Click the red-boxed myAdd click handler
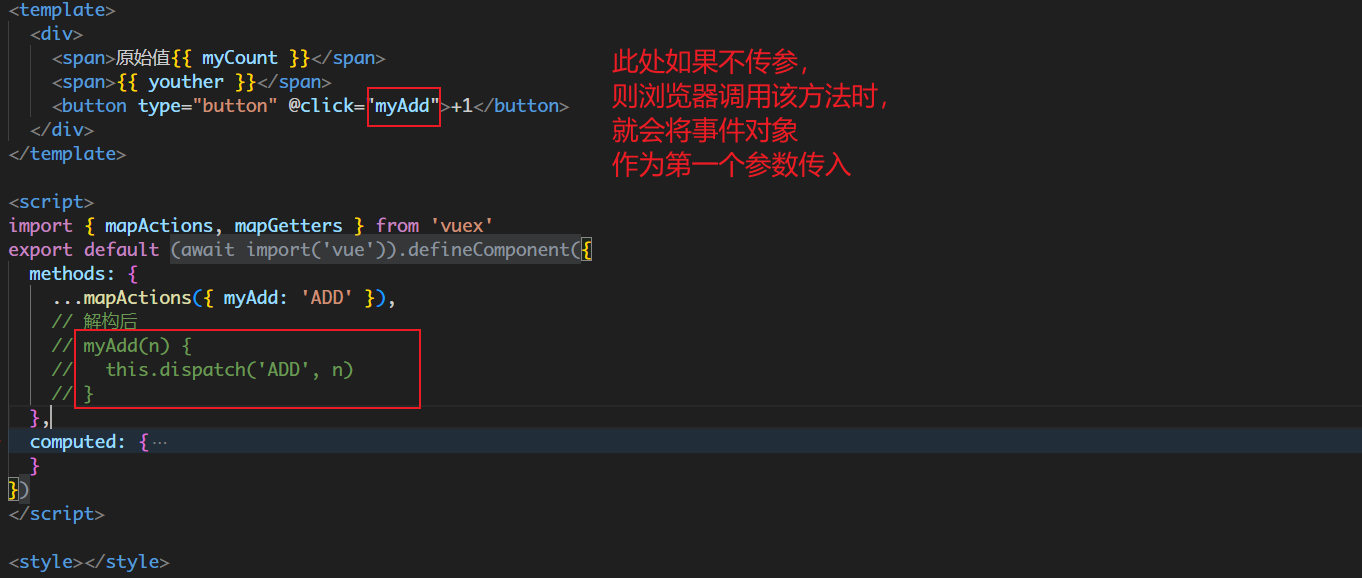The image size is (1362, 578). coord(404,106)
